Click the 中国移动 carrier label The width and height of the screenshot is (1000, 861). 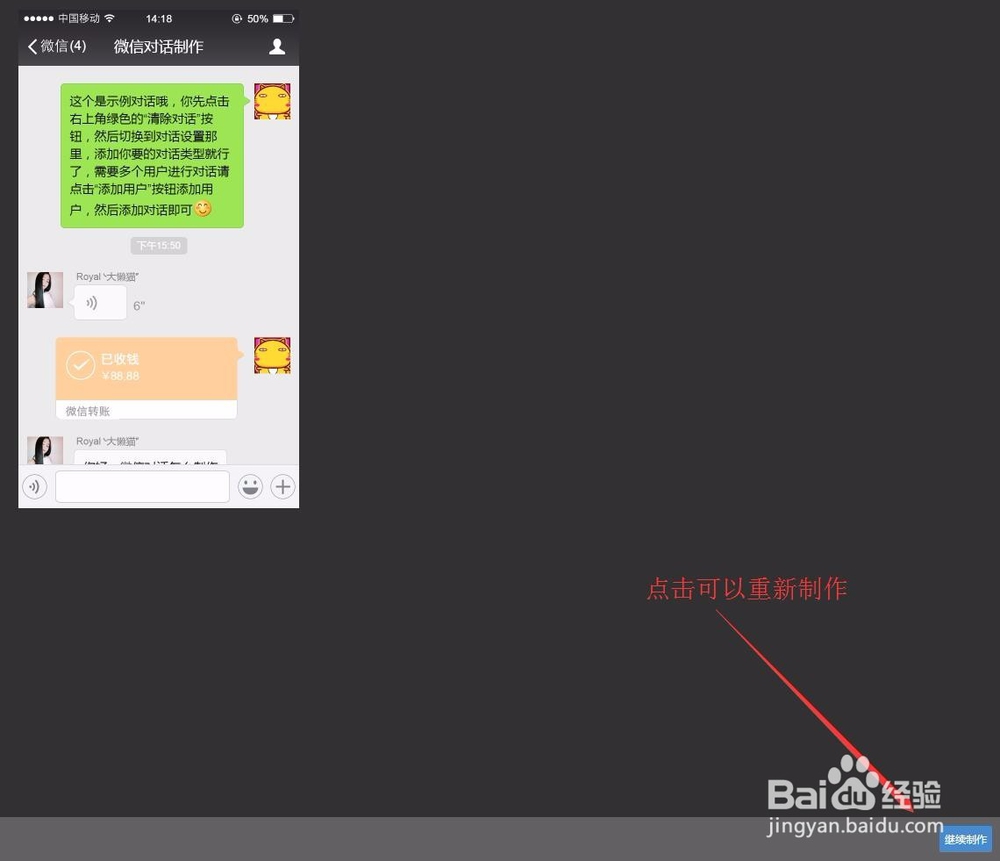point(79,18)
